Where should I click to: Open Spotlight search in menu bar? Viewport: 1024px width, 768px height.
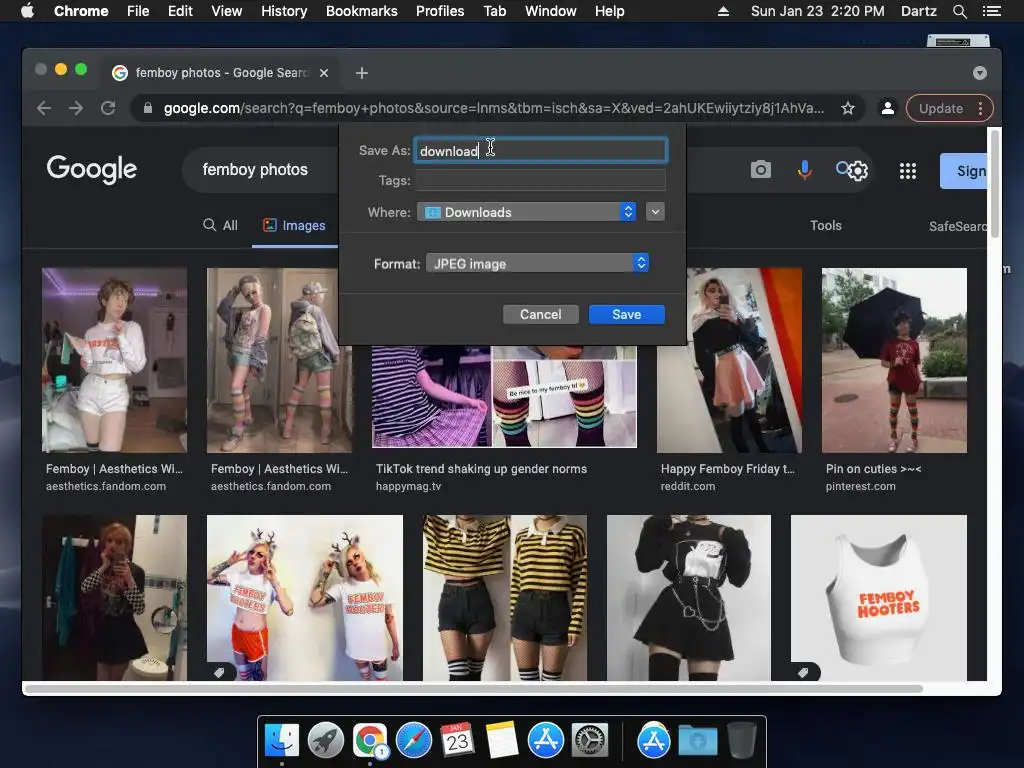pos(959,11)
